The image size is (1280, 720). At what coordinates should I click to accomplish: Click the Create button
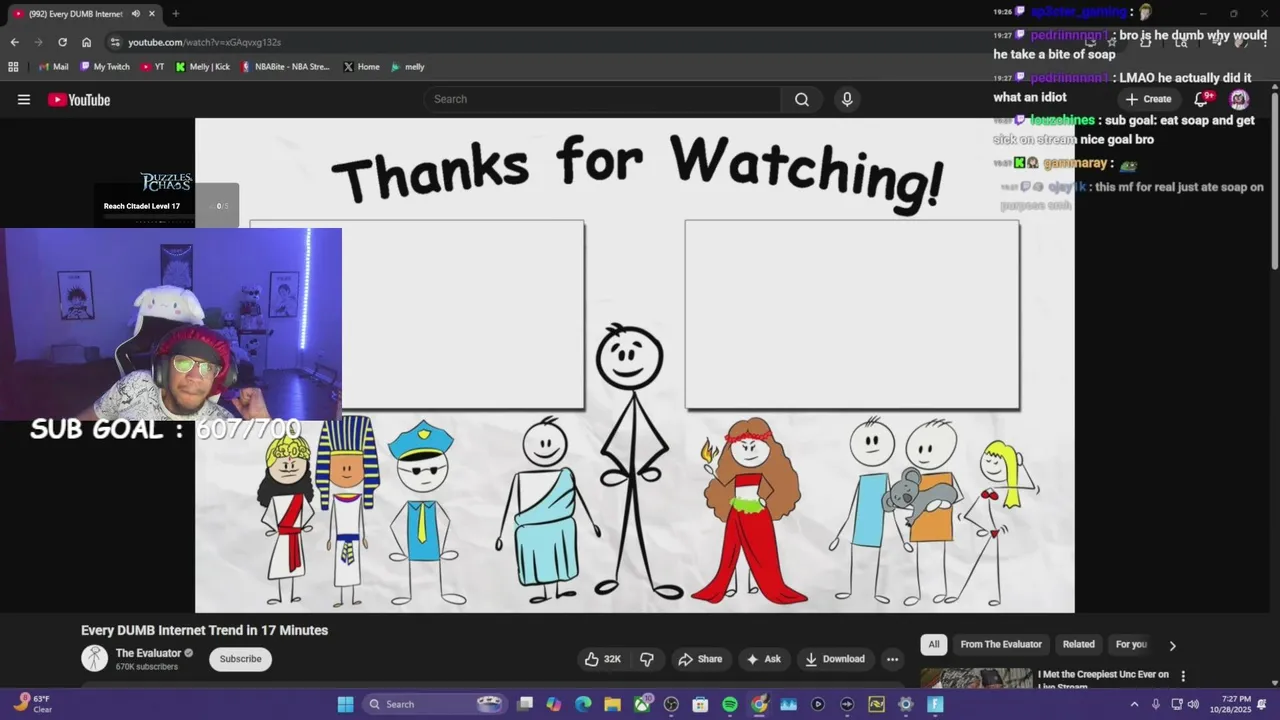[1147, 99]
